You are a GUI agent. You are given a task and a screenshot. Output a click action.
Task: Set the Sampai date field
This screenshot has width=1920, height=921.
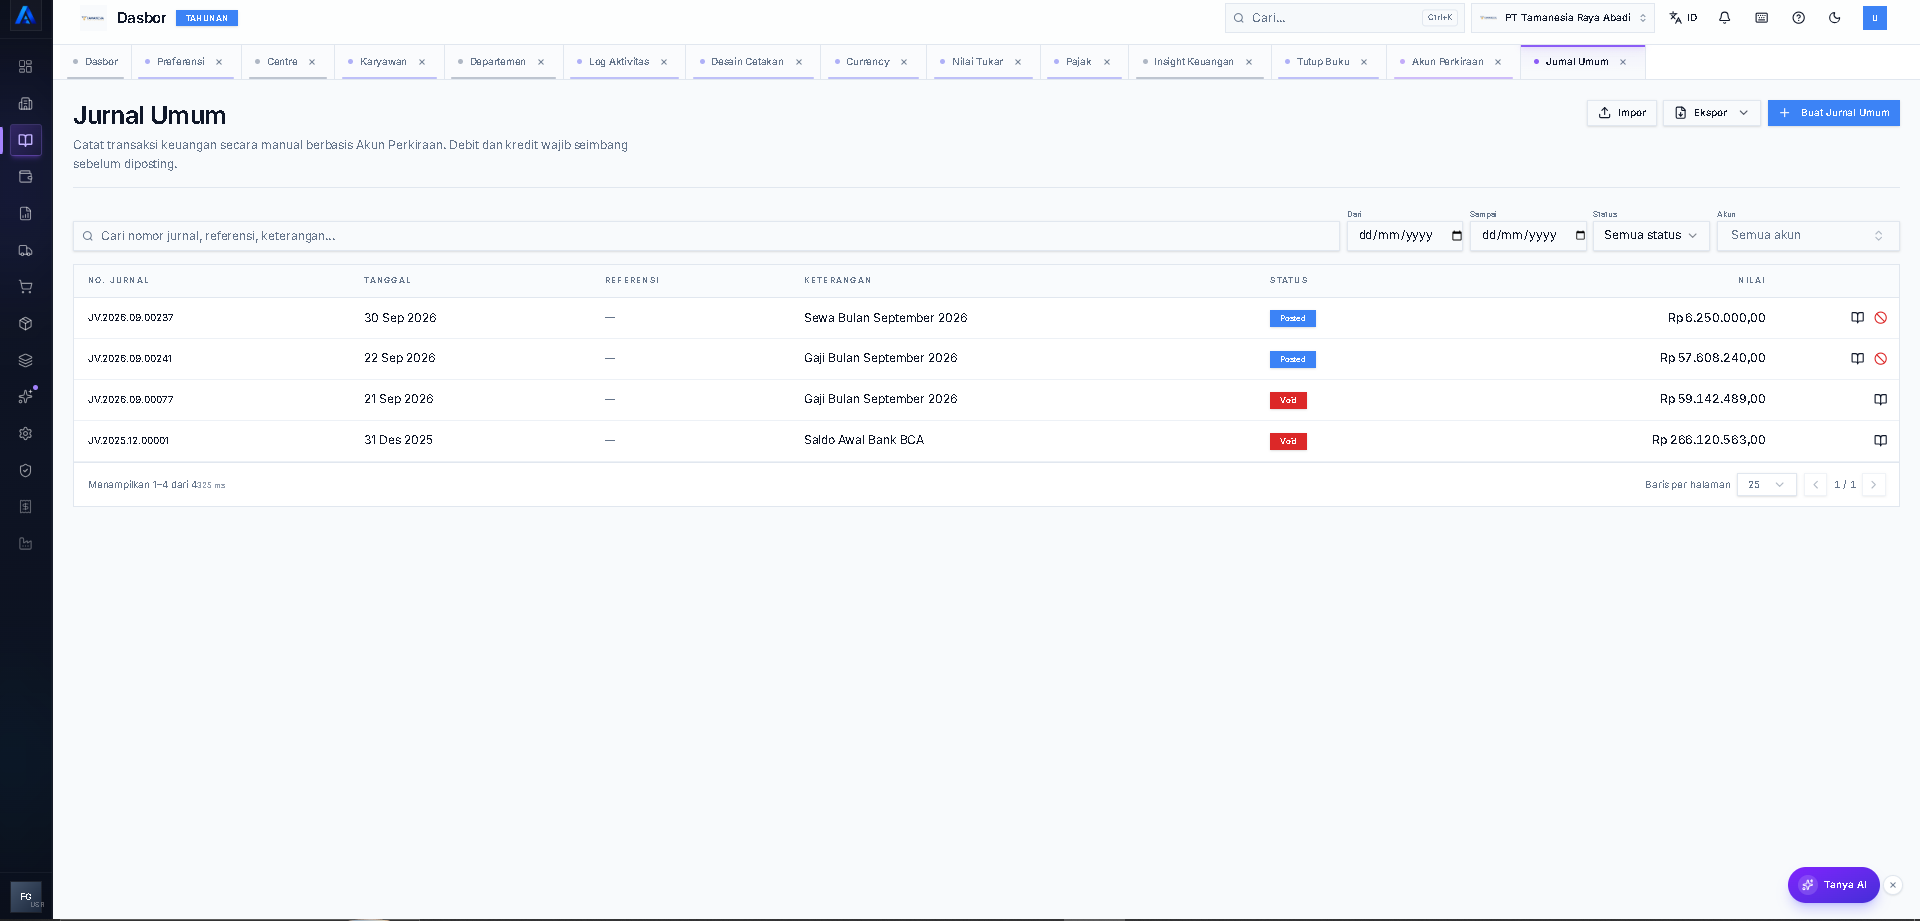pyautogui.click(x=1528, y=236)
